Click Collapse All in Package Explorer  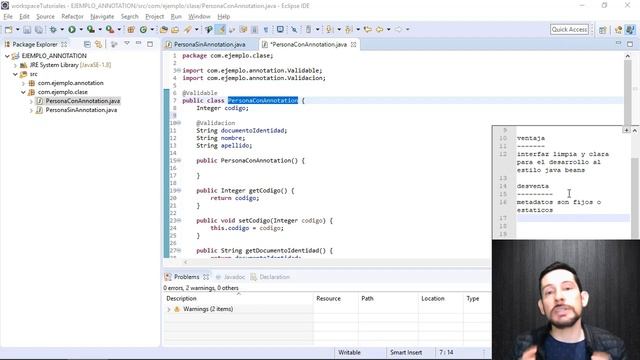pyautogui.click(x=87, y=44)
